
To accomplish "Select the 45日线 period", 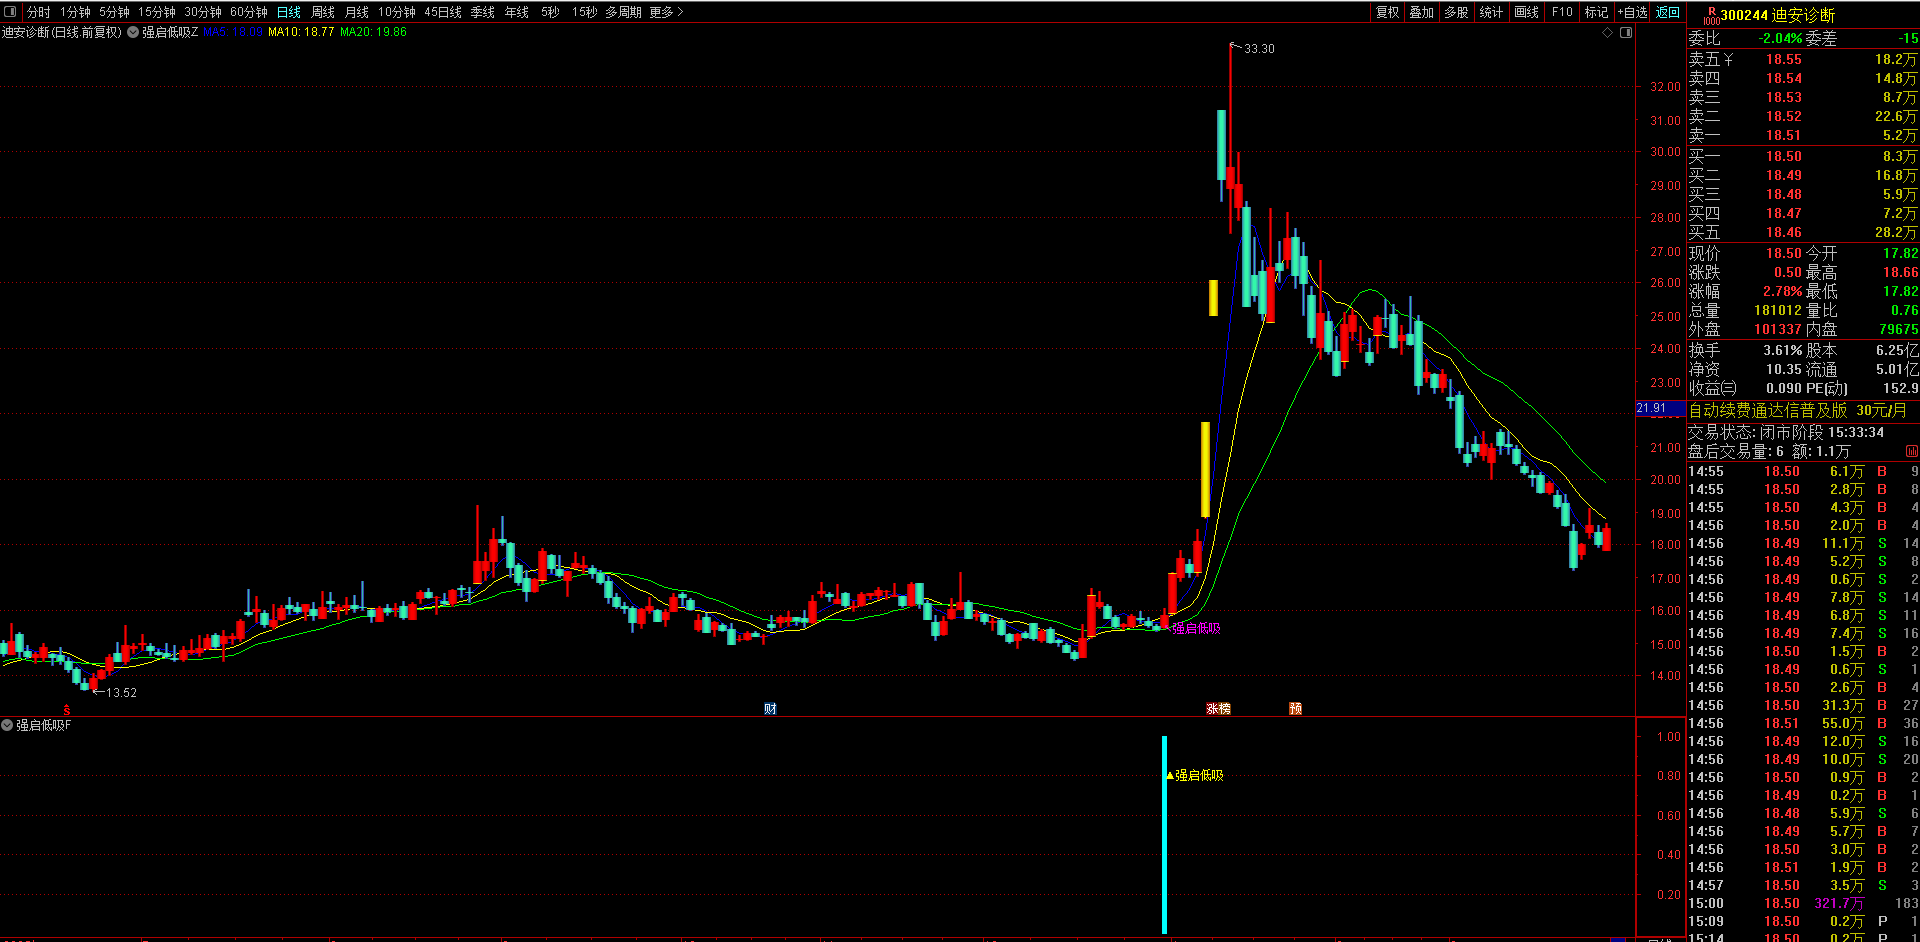I will coord(443,12).
